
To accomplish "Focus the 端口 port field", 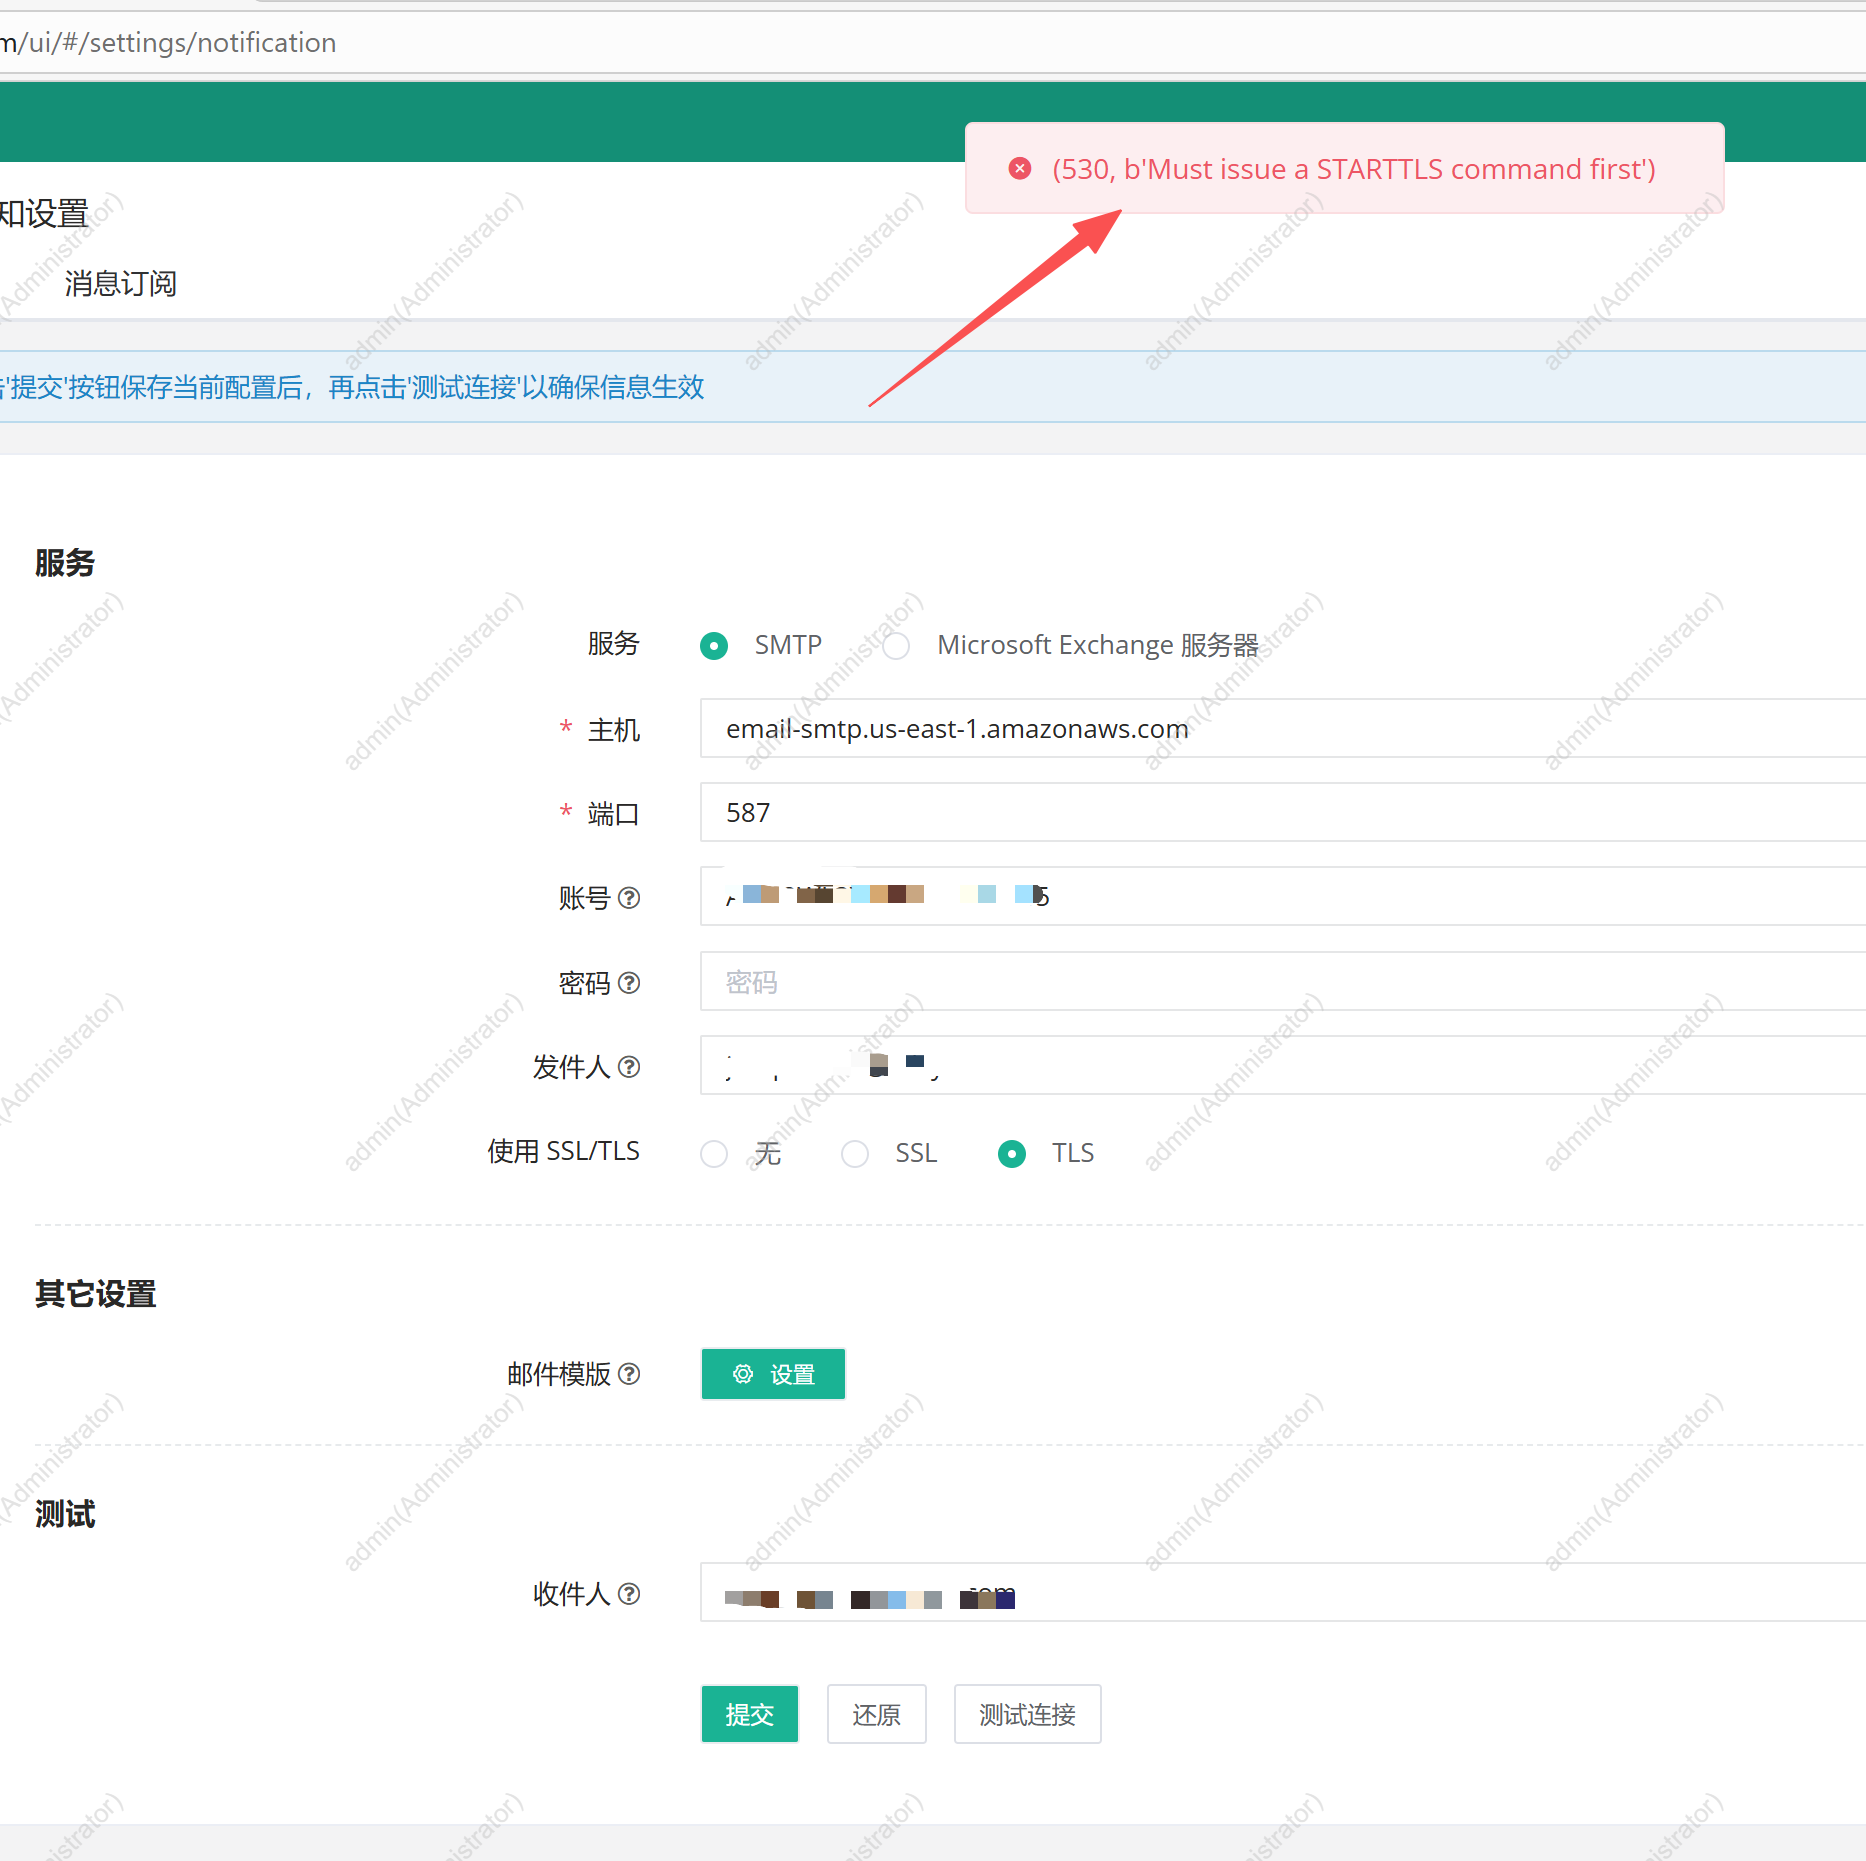I will [x=1280, y=813].
